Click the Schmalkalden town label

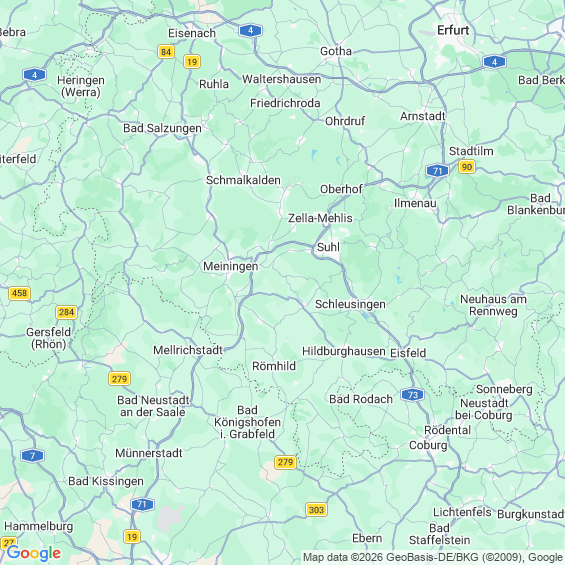pos(243,180)
